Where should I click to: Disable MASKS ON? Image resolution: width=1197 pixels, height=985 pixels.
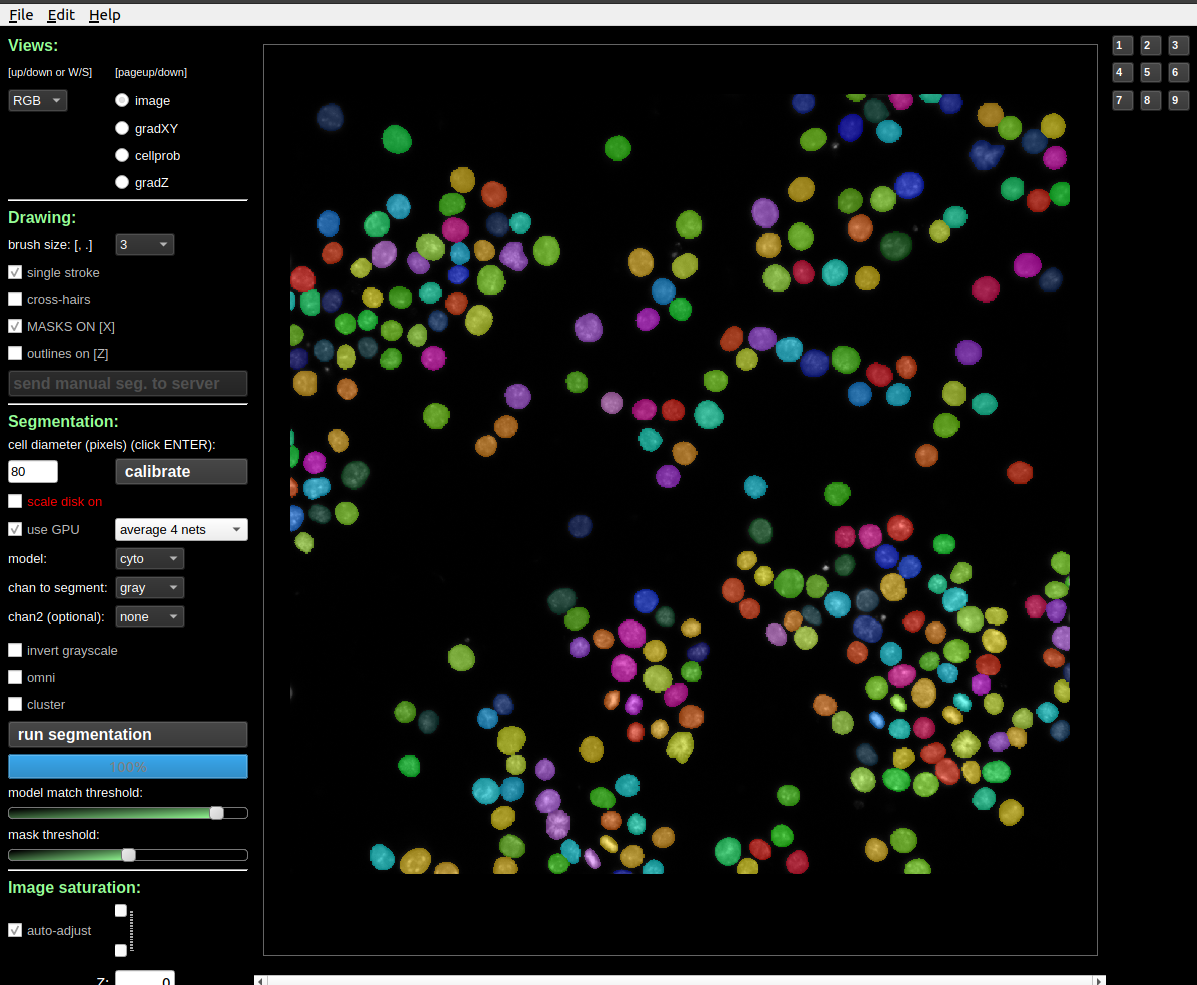(x=15, y=326)
